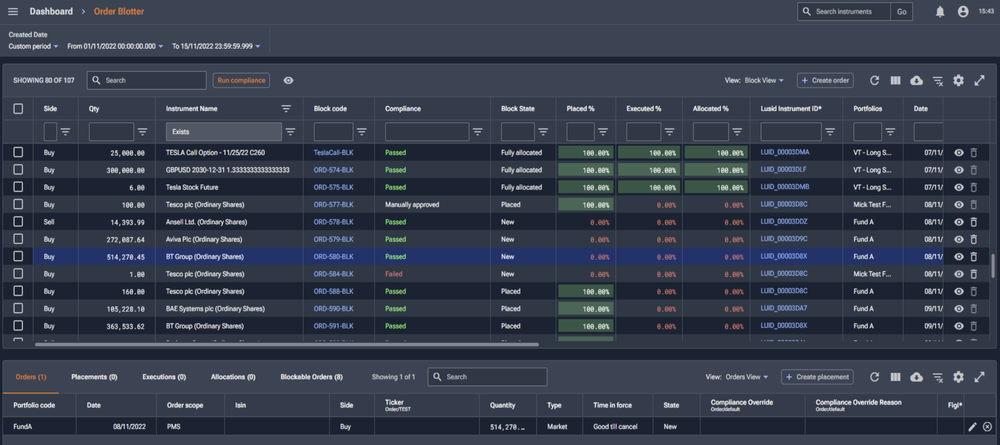Click the Search instruments input field
The image size is (1000, 445).
click(x=850, y=12)
